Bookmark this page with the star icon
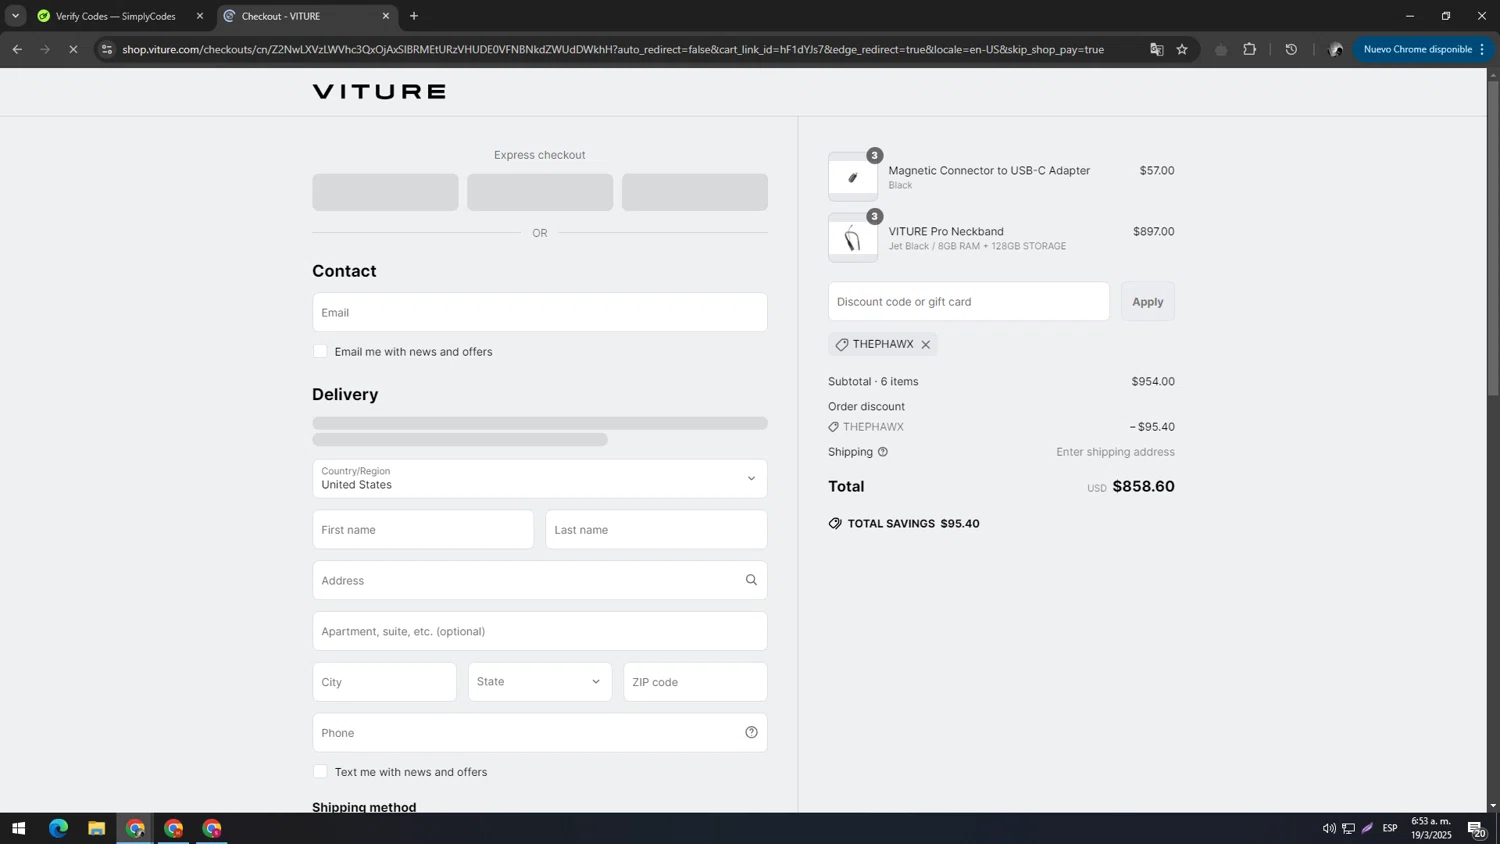Image resolution: width=1500 pixels, height=844 pixels. [x=1182, y=49]
